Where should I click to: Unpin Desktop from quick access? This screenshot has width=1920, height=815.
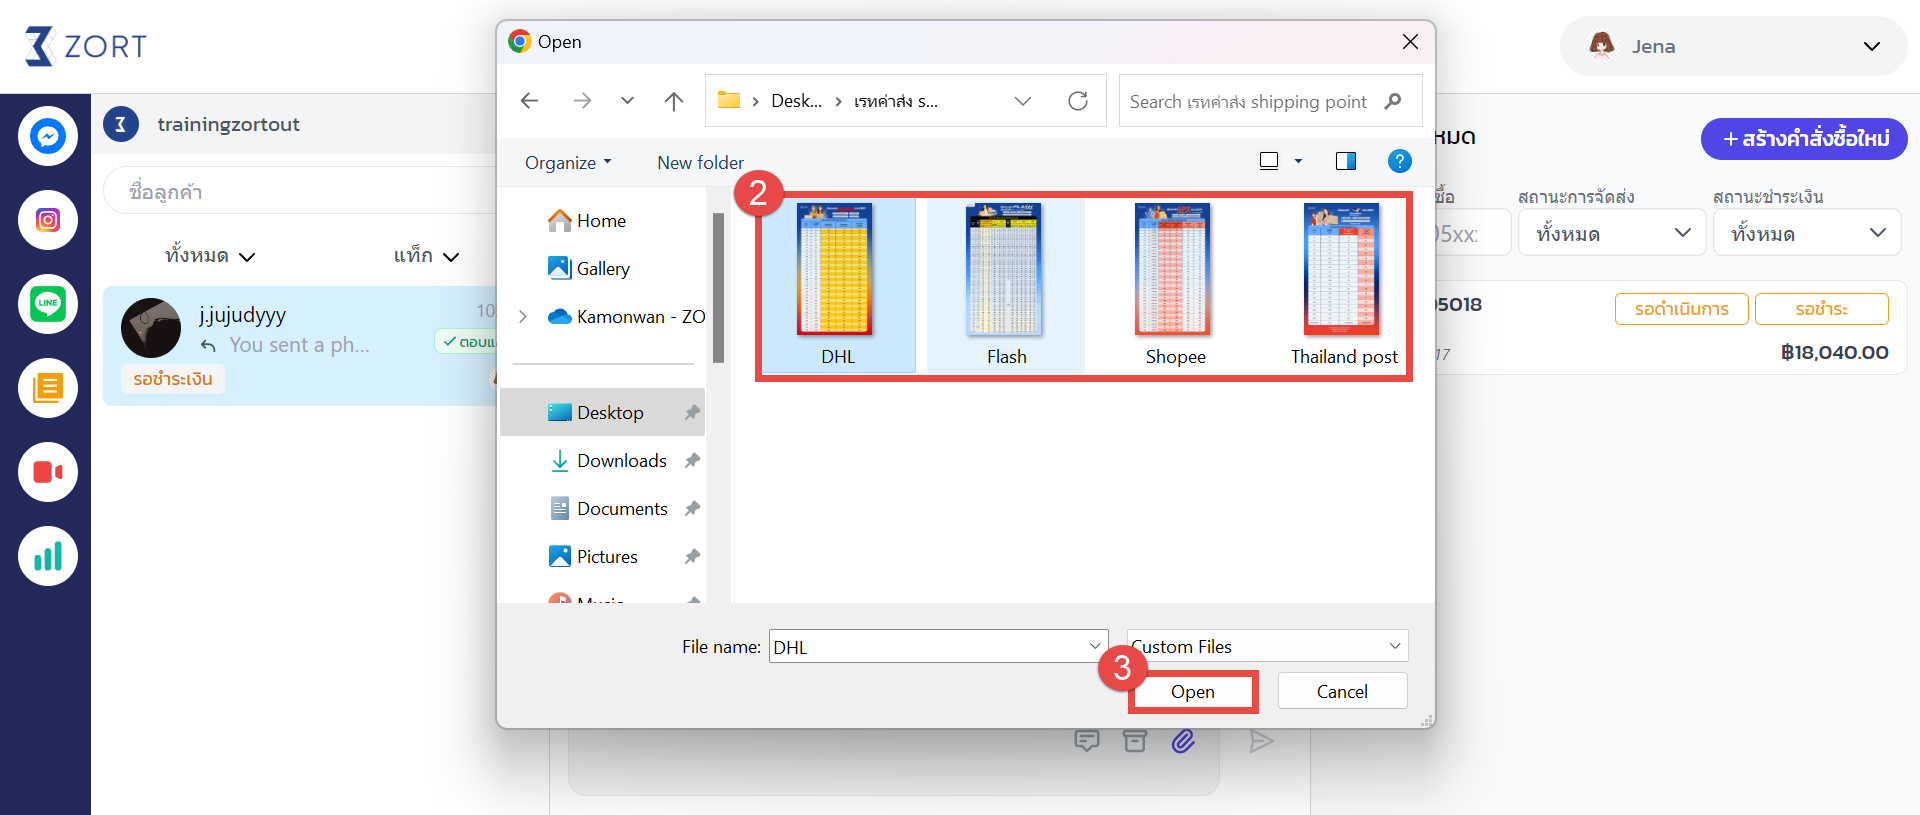pyautogui.click(x=692, y=412)
